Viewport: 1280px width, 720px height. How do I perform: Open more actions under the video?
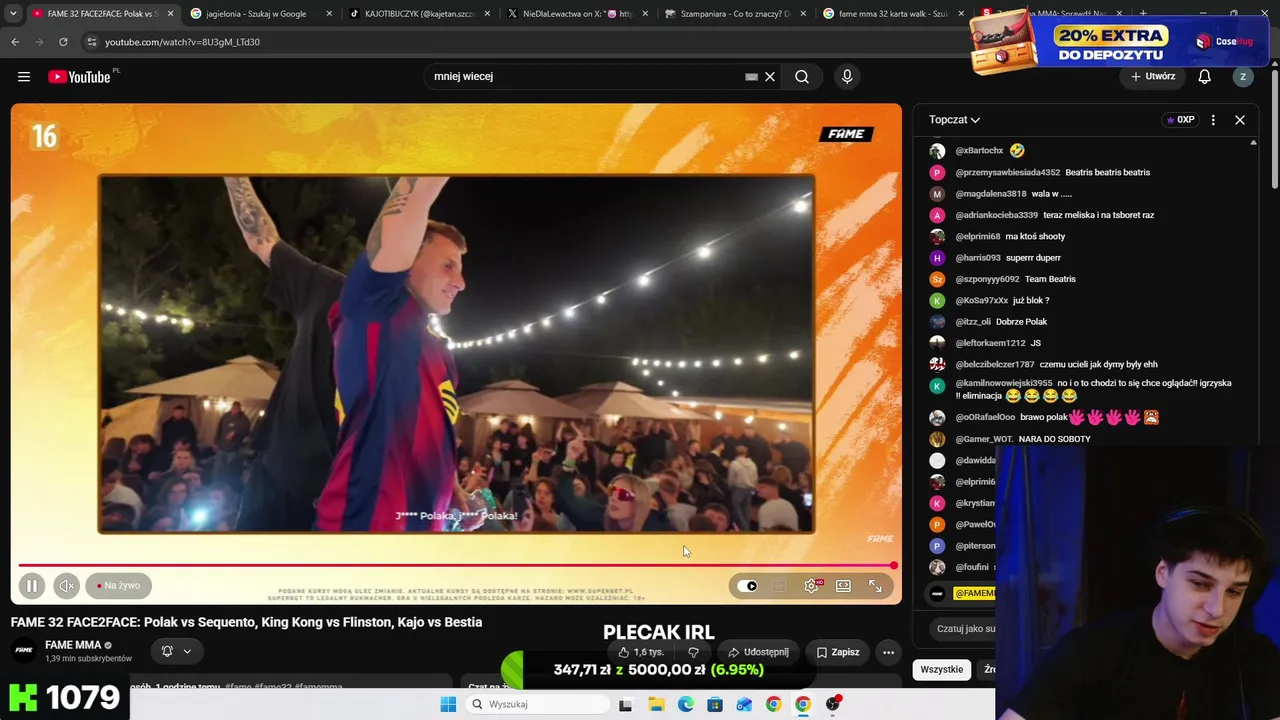coord(888,652)
